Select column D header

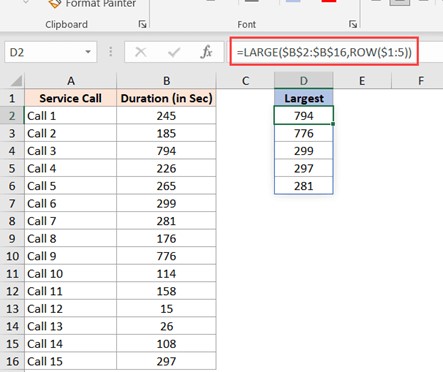point(304,81)
